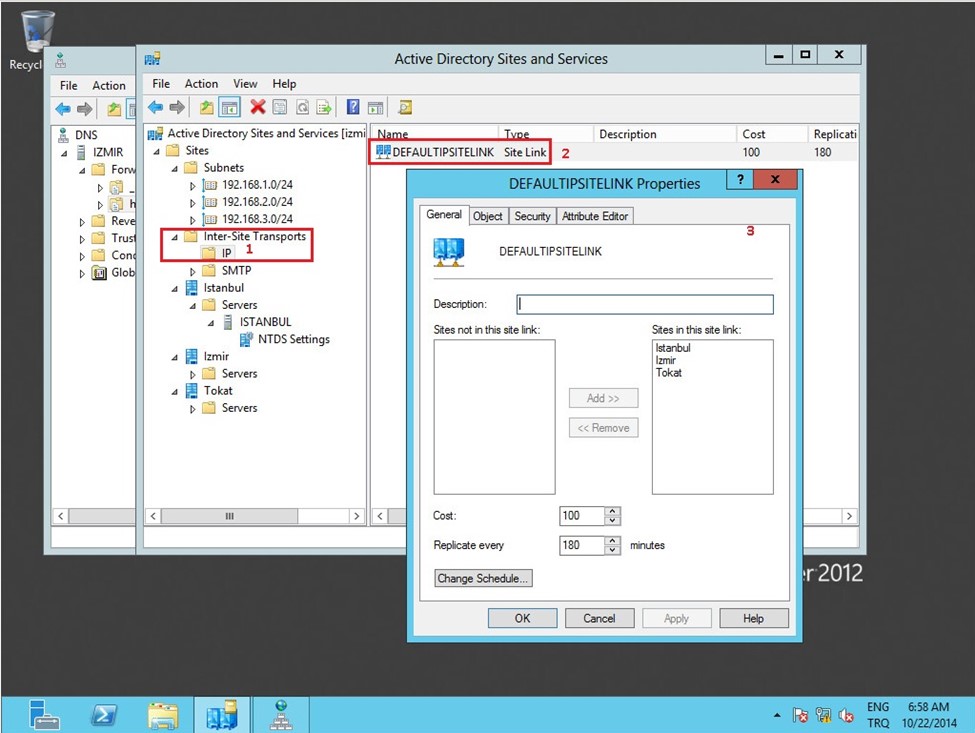Open File Explorer from the taskbar

pos(163,715)
